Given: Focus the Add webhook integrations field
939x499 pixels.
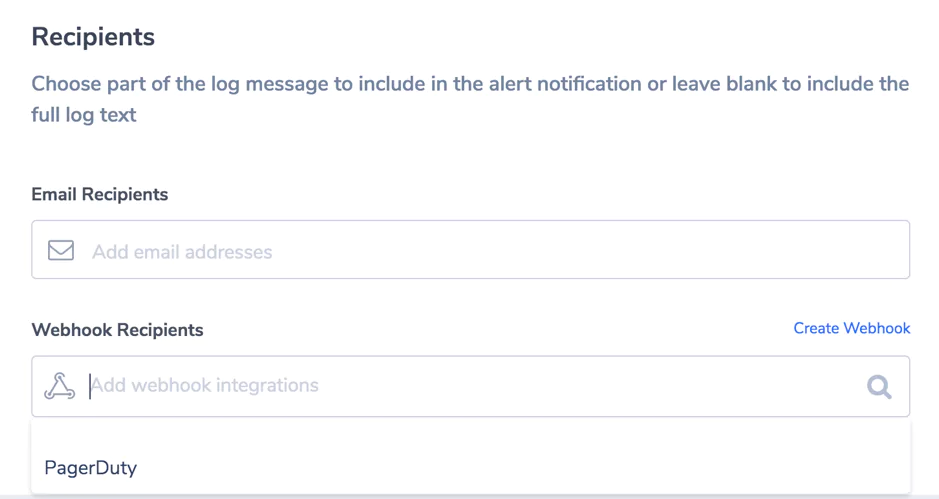Looking at the screenshot, I should 471,386.
